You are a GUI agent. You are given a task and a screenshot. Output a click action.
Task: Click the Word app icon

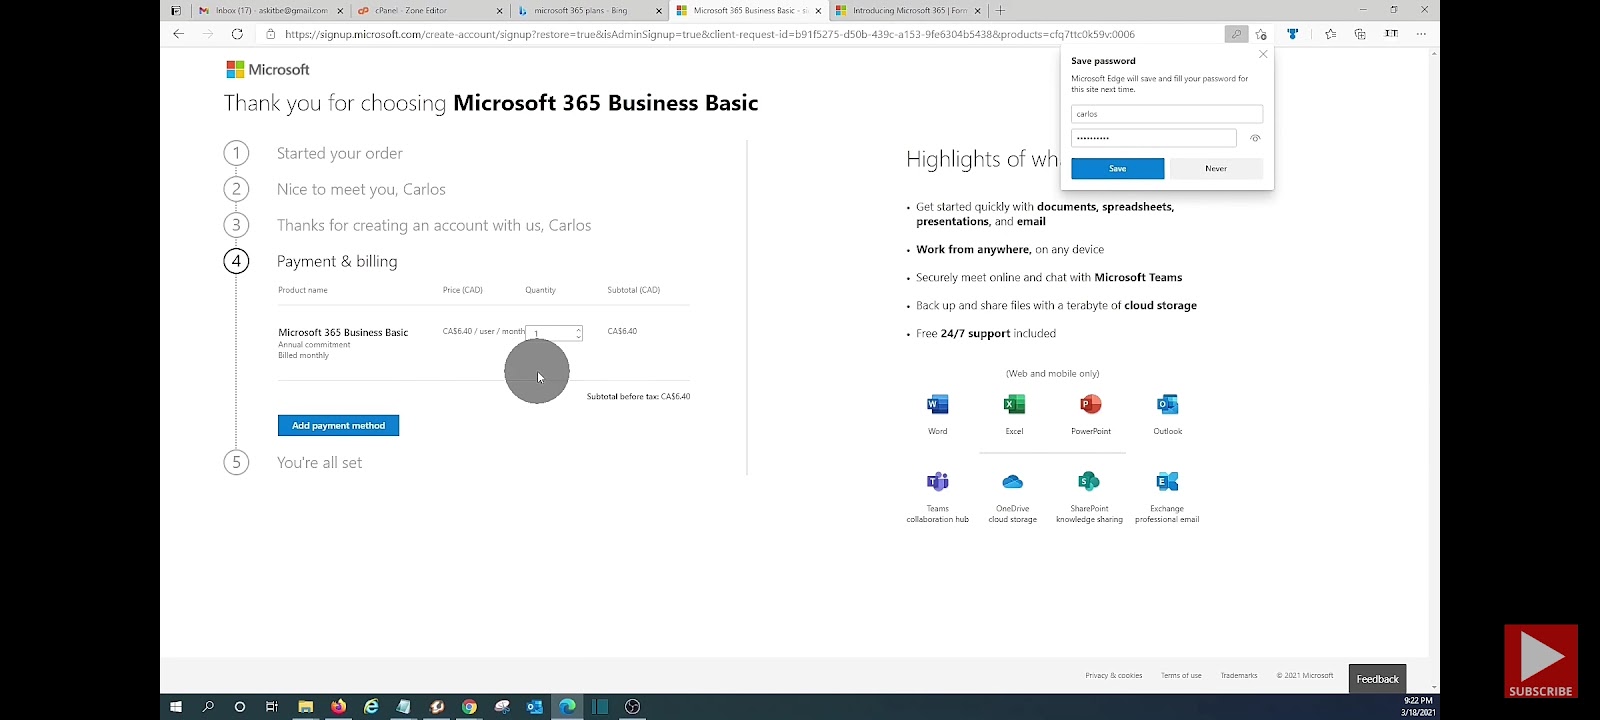click(x=937, y=404)
